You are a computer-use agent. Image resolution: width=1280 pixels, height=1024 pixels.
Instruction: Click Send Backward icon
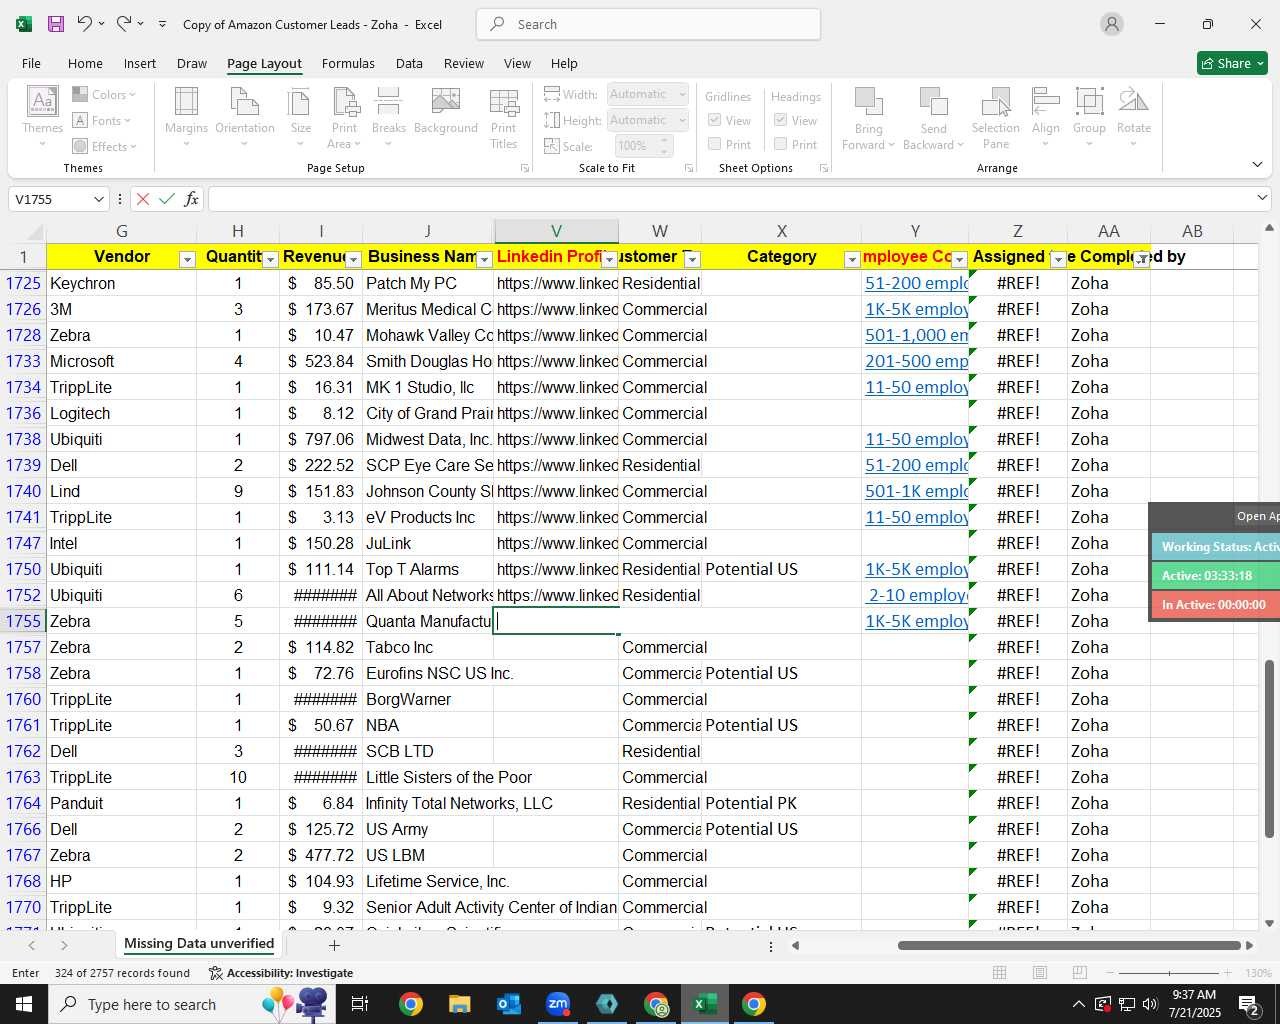pyautogui.click(x=933, y=101)
